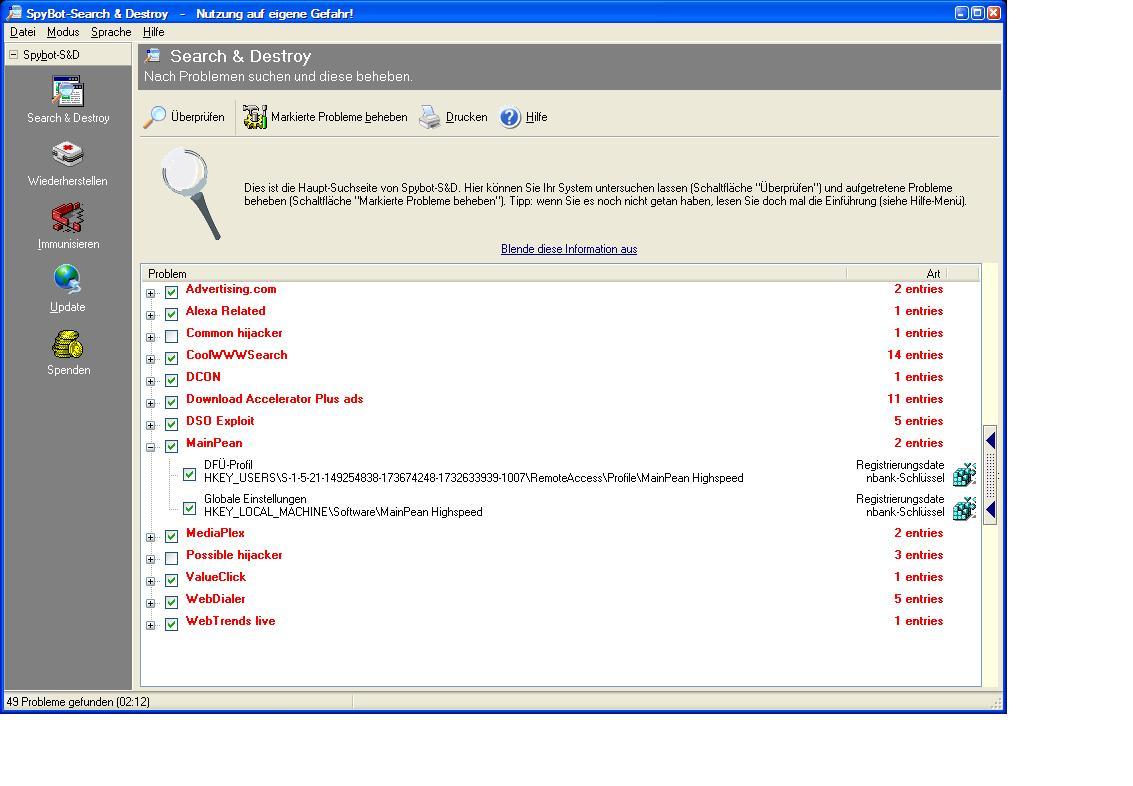This screenshot has height=786, width=1133.
Task: Uncheck the DSO Exploit checkbox
Action: click(171, 424)
